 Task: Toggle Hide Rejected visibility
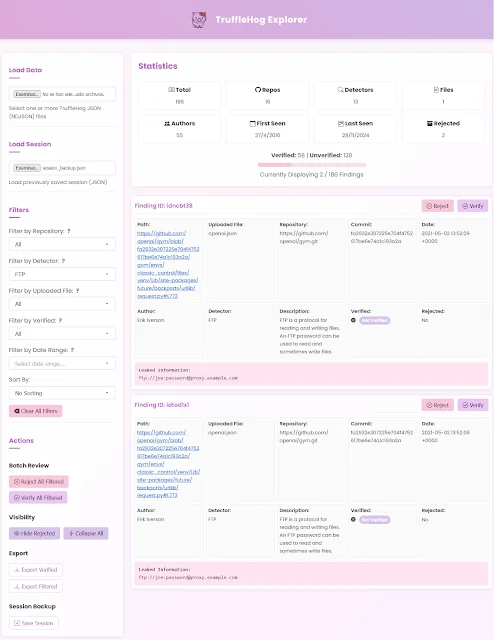tap(34, 533)
